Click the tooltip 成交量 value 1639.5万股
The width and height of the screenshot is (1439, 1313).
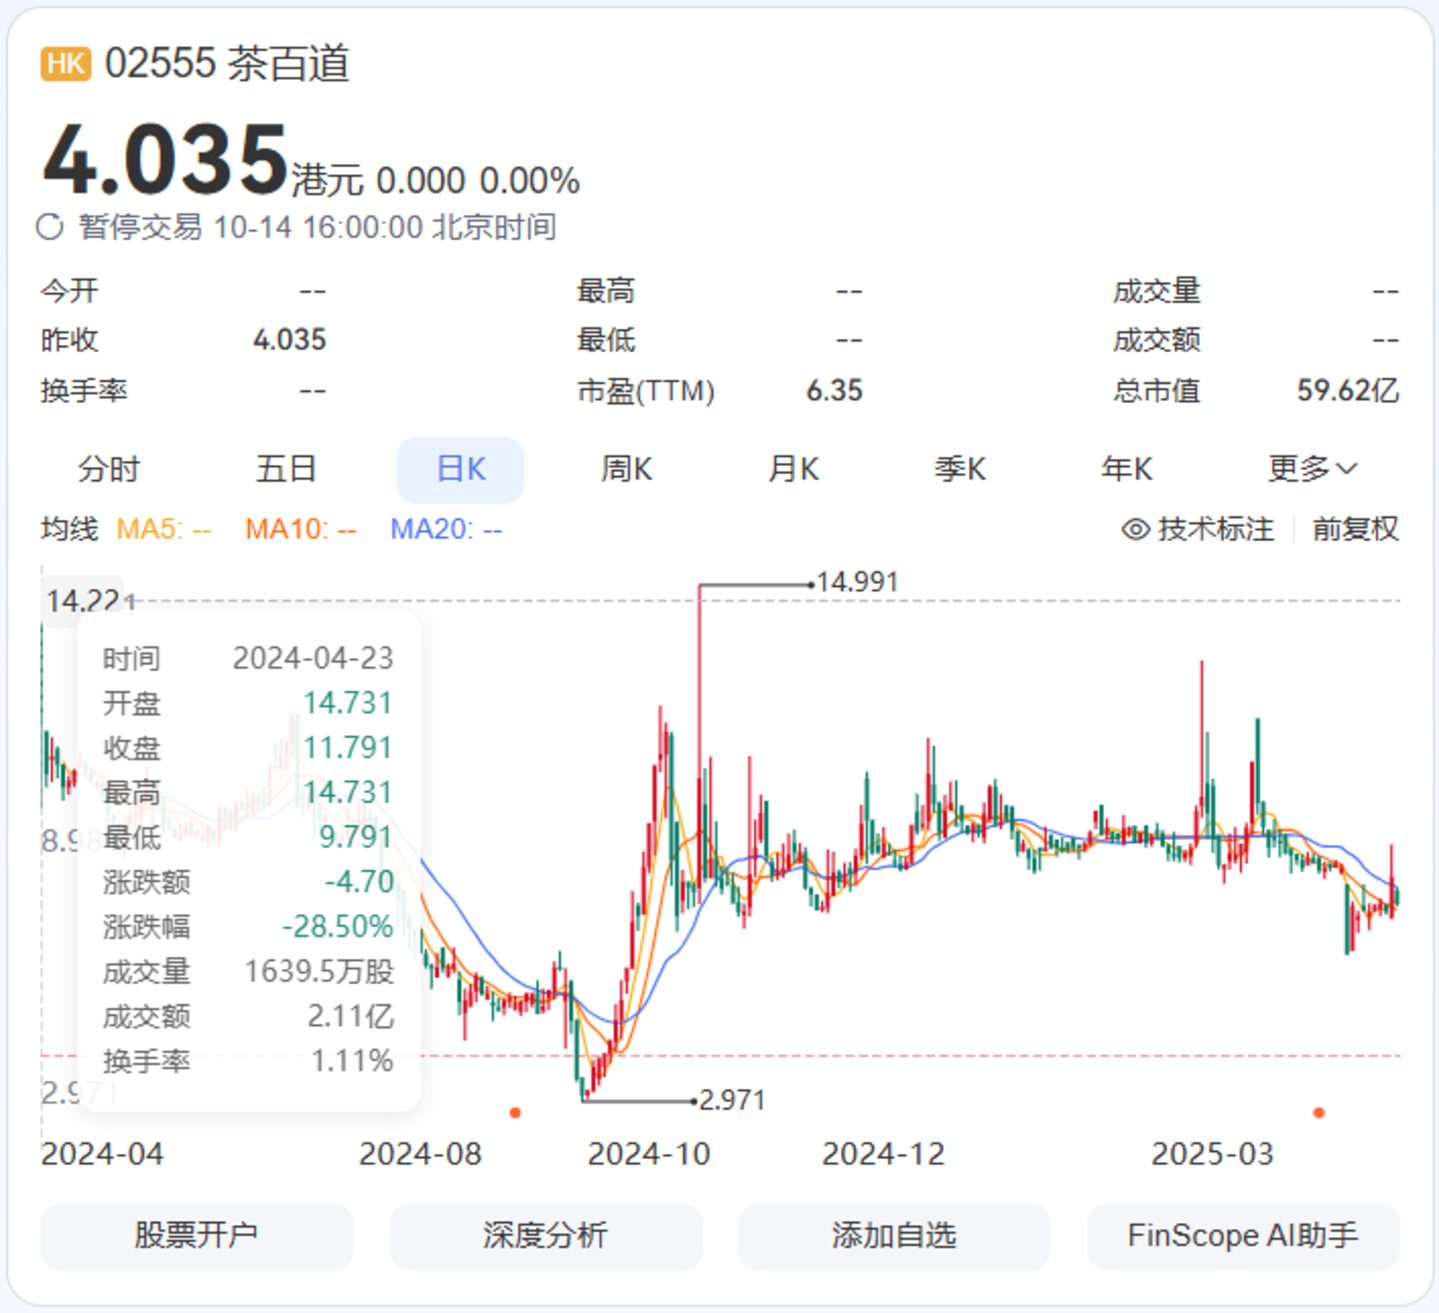(319, 971)
